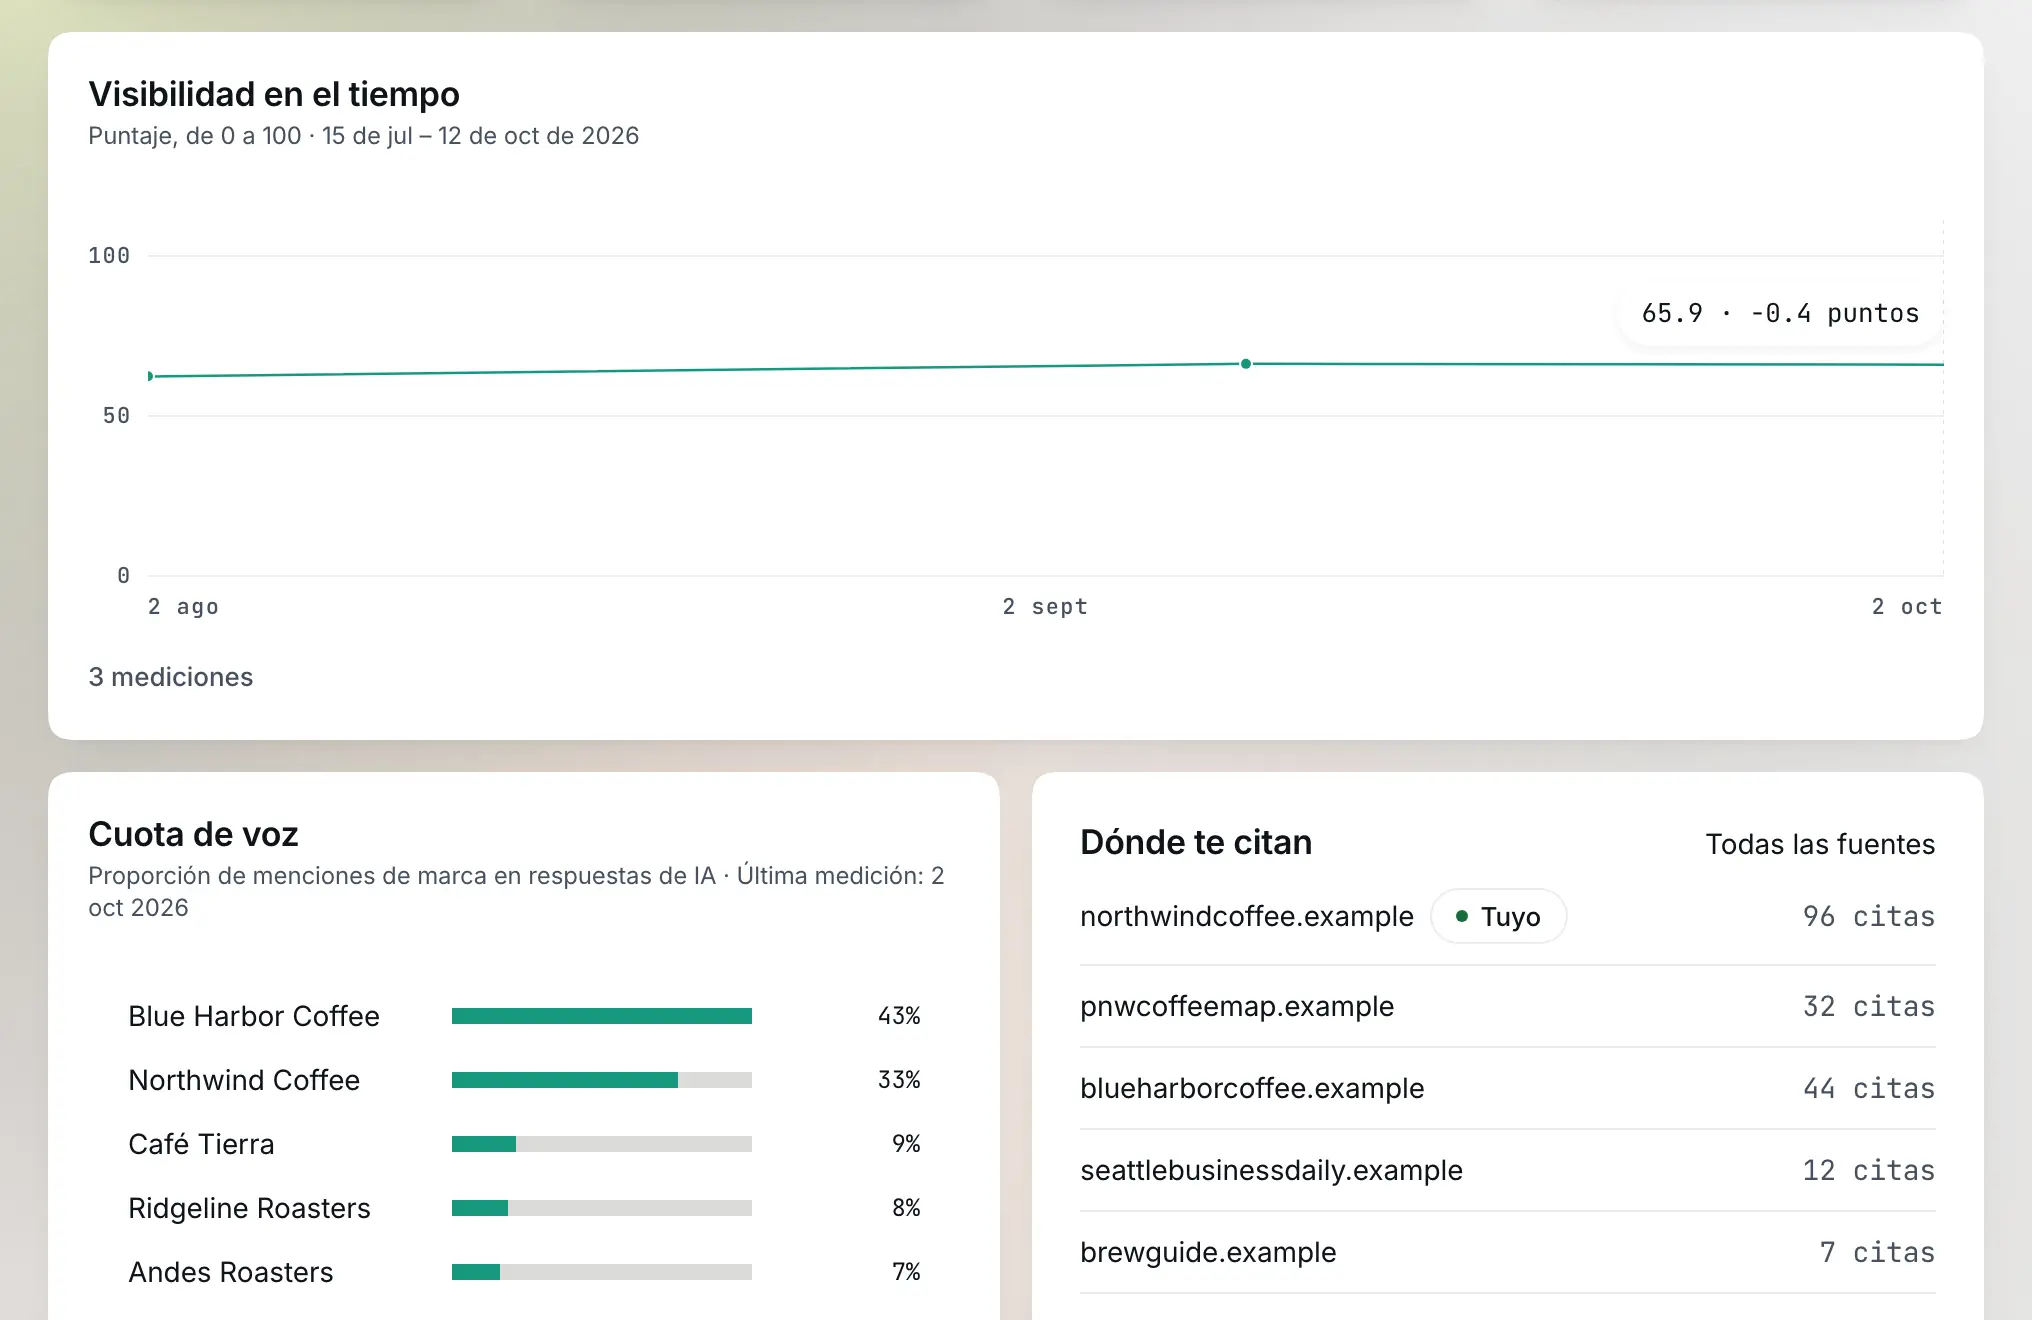The width and height of the screenshot is (2032, 1320).
Task: Open blueharborcoffee.example source row
Action: 1508,1088
